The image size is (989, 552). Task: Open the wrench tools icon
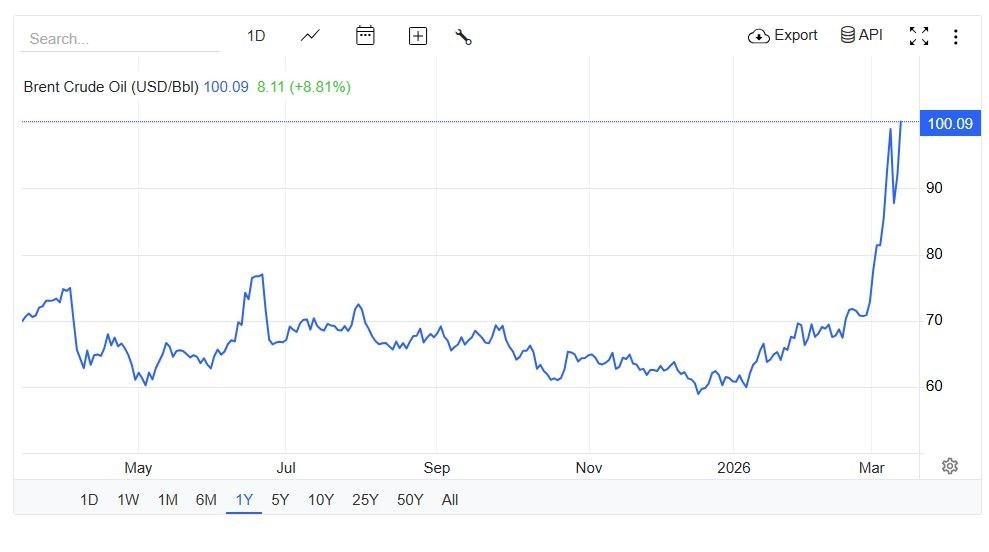463,37
